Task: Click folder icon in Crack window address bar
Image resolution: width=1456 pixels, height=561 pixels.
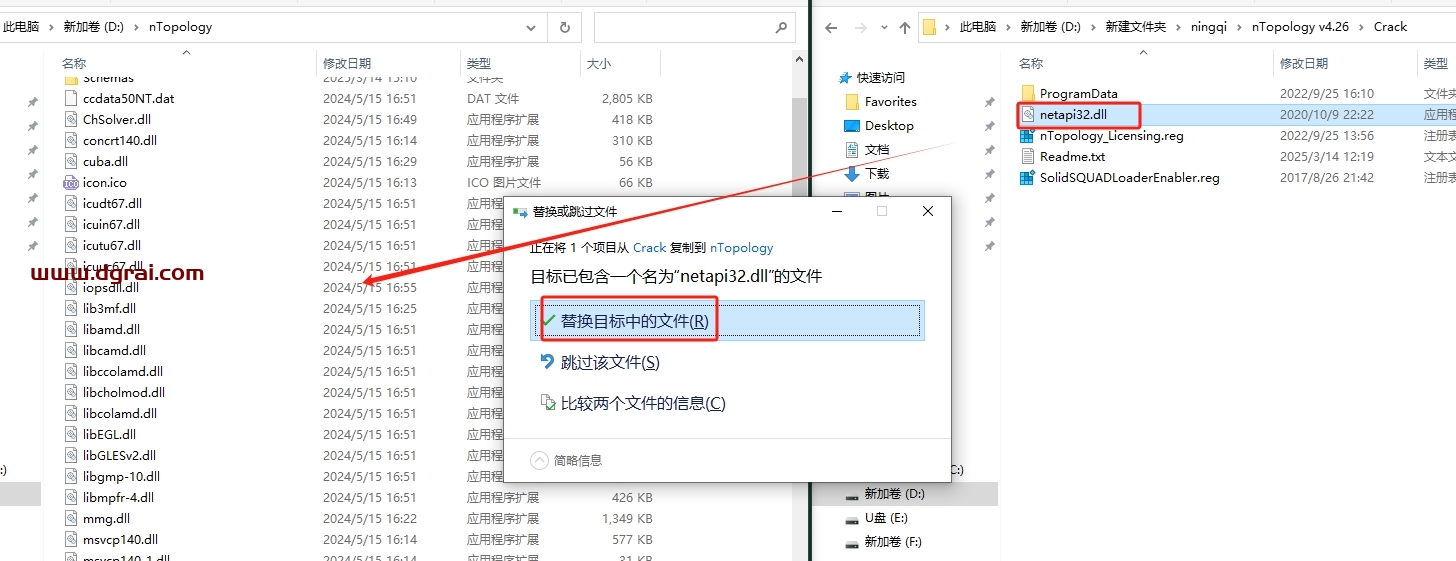Action: tap(929, 27)
